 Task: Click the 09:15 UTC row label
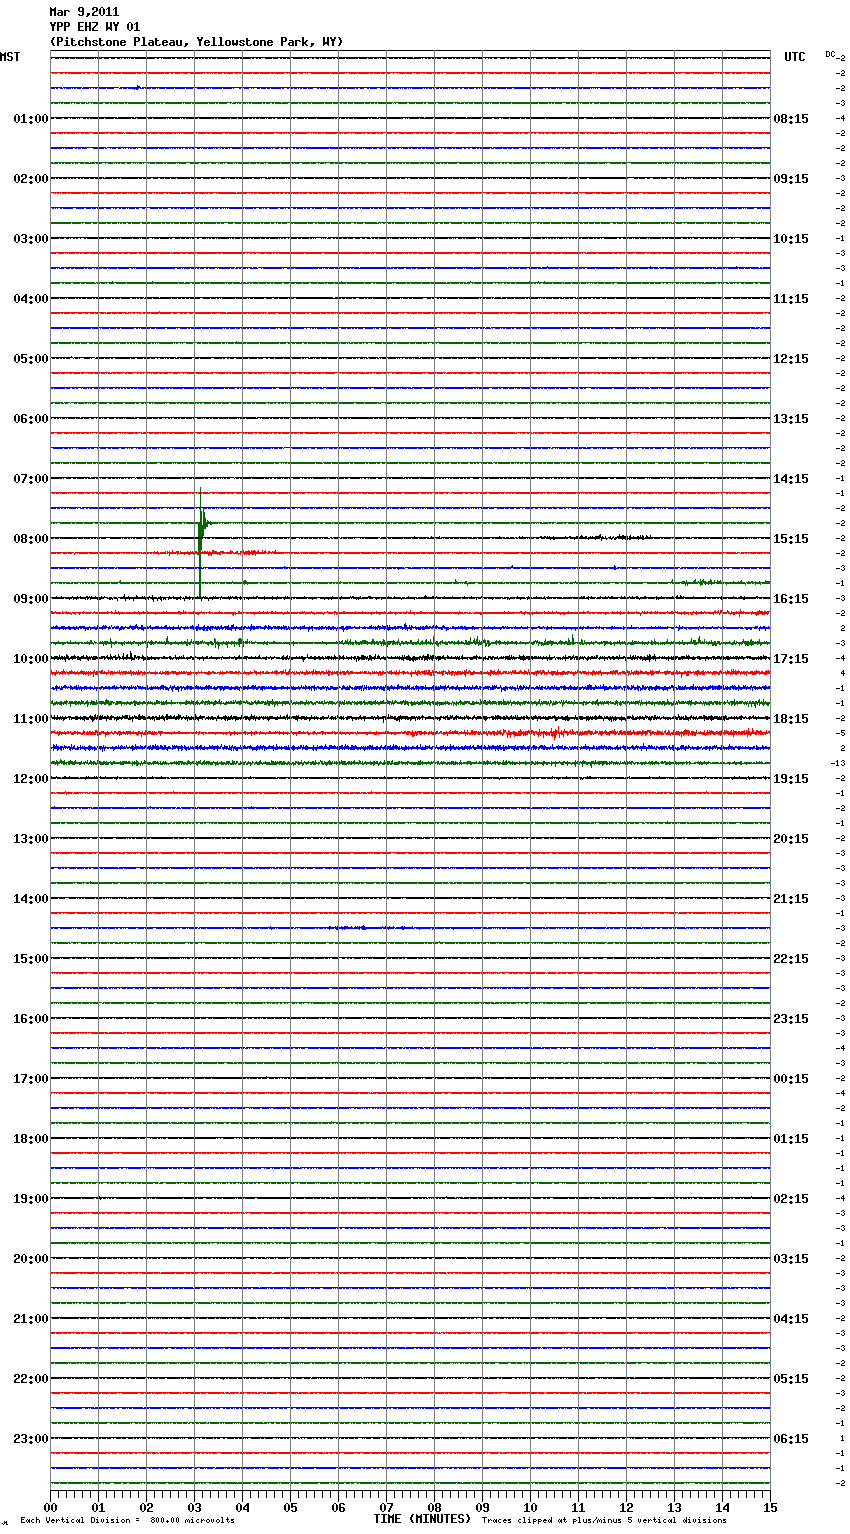pos(791,179)
